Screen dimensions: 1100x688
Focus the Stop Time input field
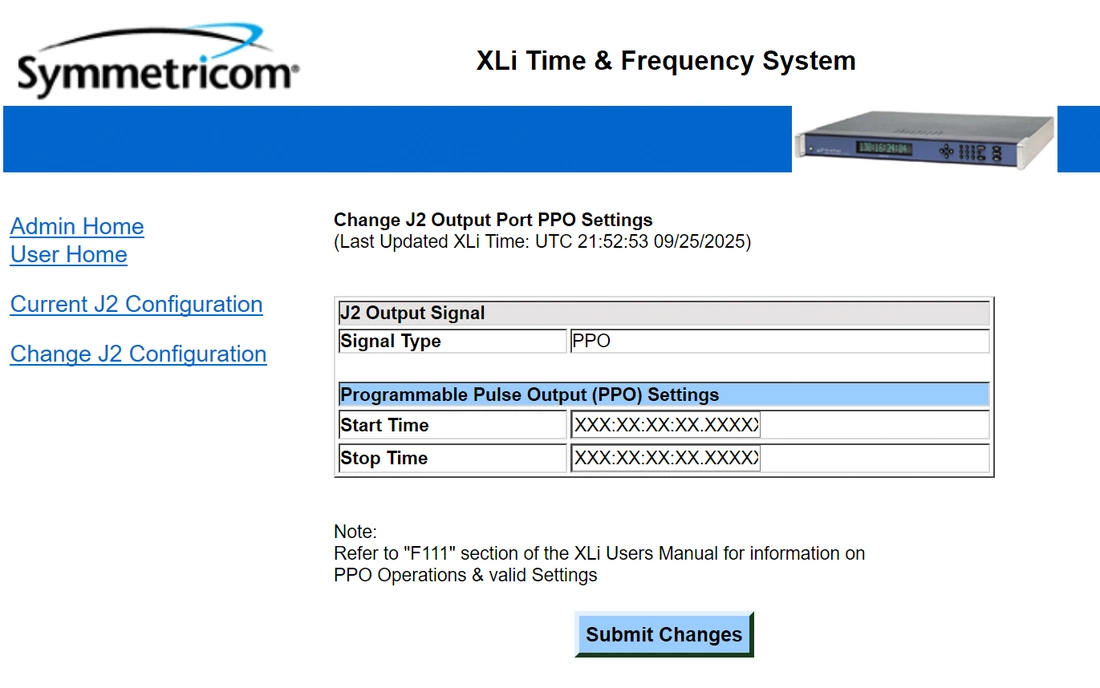665,458
